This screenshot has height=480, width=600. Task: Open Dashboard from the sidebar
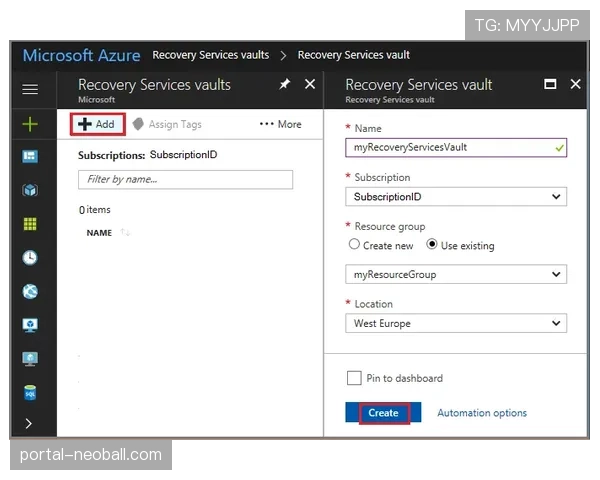click(x=30, y=157)
